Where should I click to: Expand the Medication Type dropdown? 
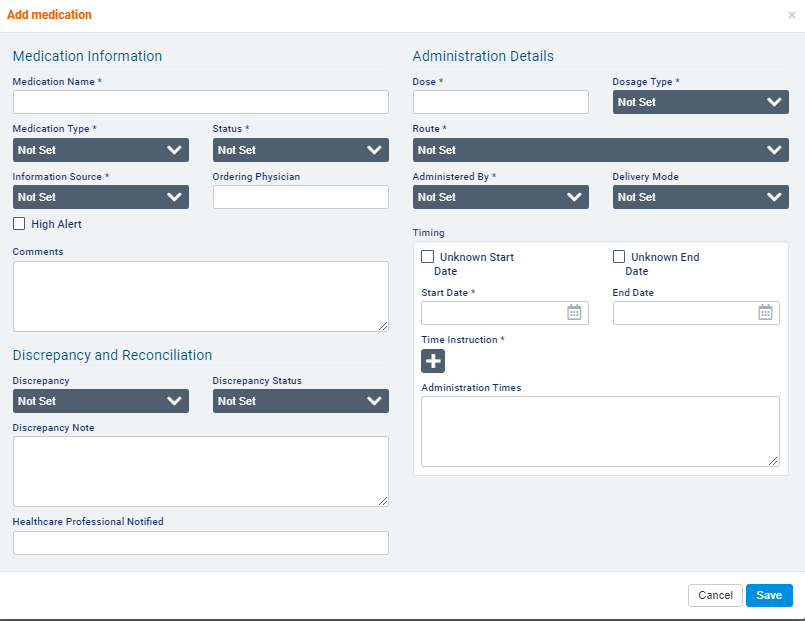(100, 150)
